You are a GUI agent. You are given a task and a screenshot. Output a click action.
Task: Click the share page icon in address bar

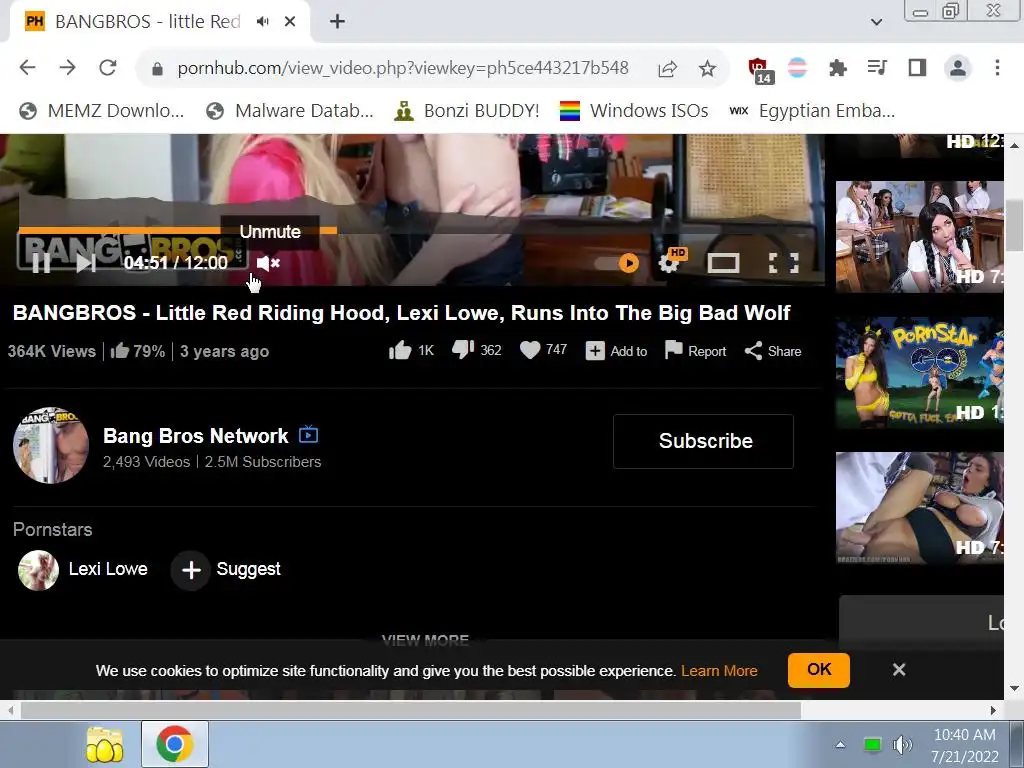click(667, 69)
